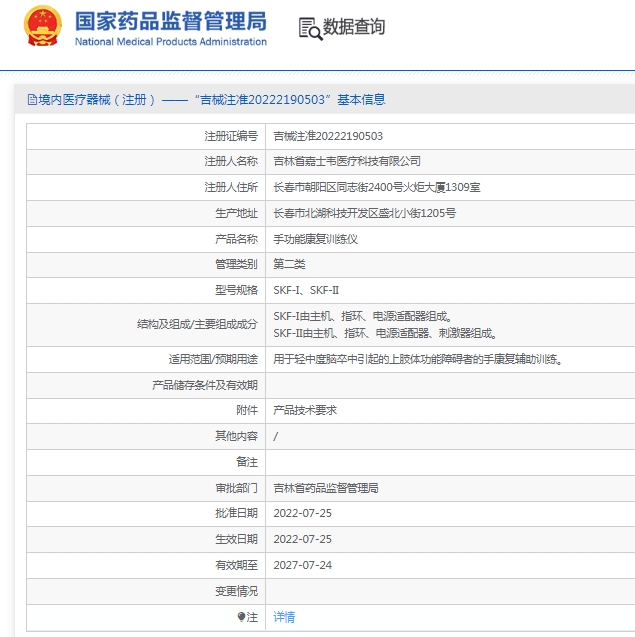Click the 适用范围/预期用途 label
635x637 pixels.
213,359
